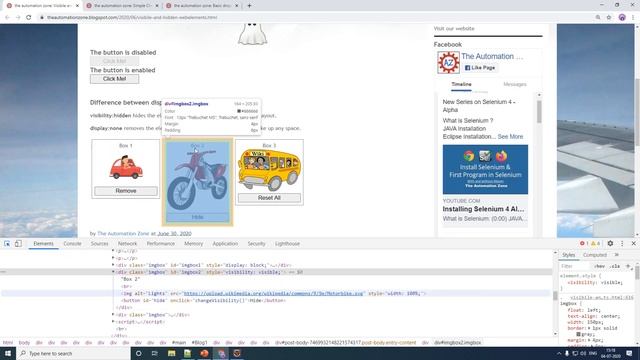Open the notification center icon
The width and height of the screenshot is (640, 360).
pyautogui.click(x=629, y=353)
